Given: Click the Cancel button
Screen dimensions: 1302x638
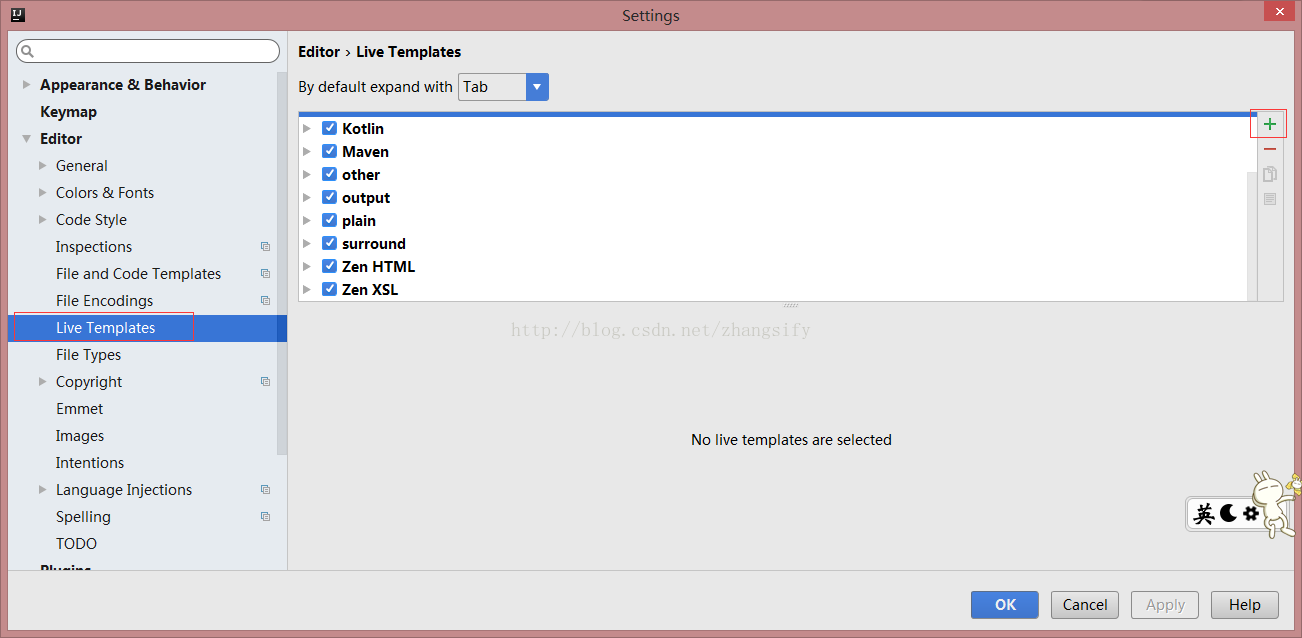Looking at the screenshot, I should 1085,605.
